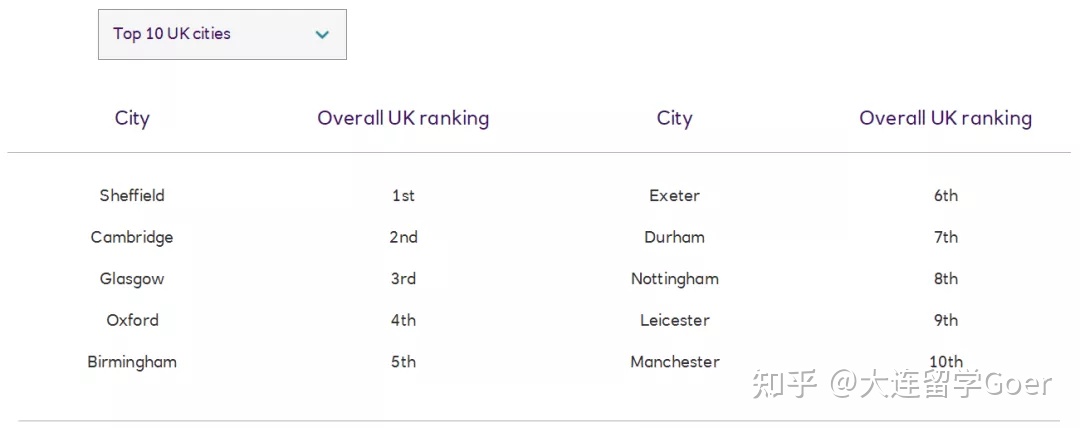The image size is (1080, 428).
Task: Select Durham in the right column
Action: [674, 237]
